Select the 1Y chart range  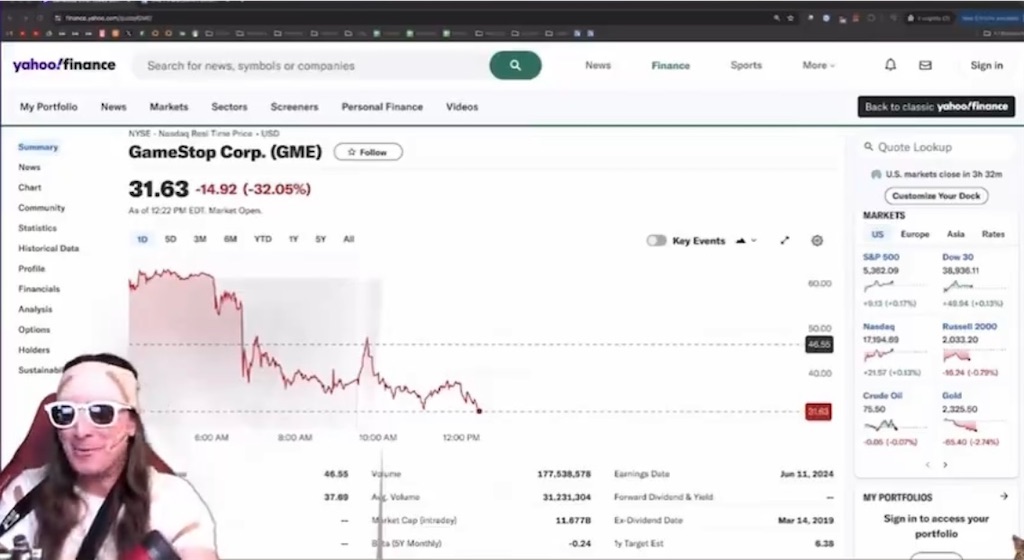pos(293,240)
